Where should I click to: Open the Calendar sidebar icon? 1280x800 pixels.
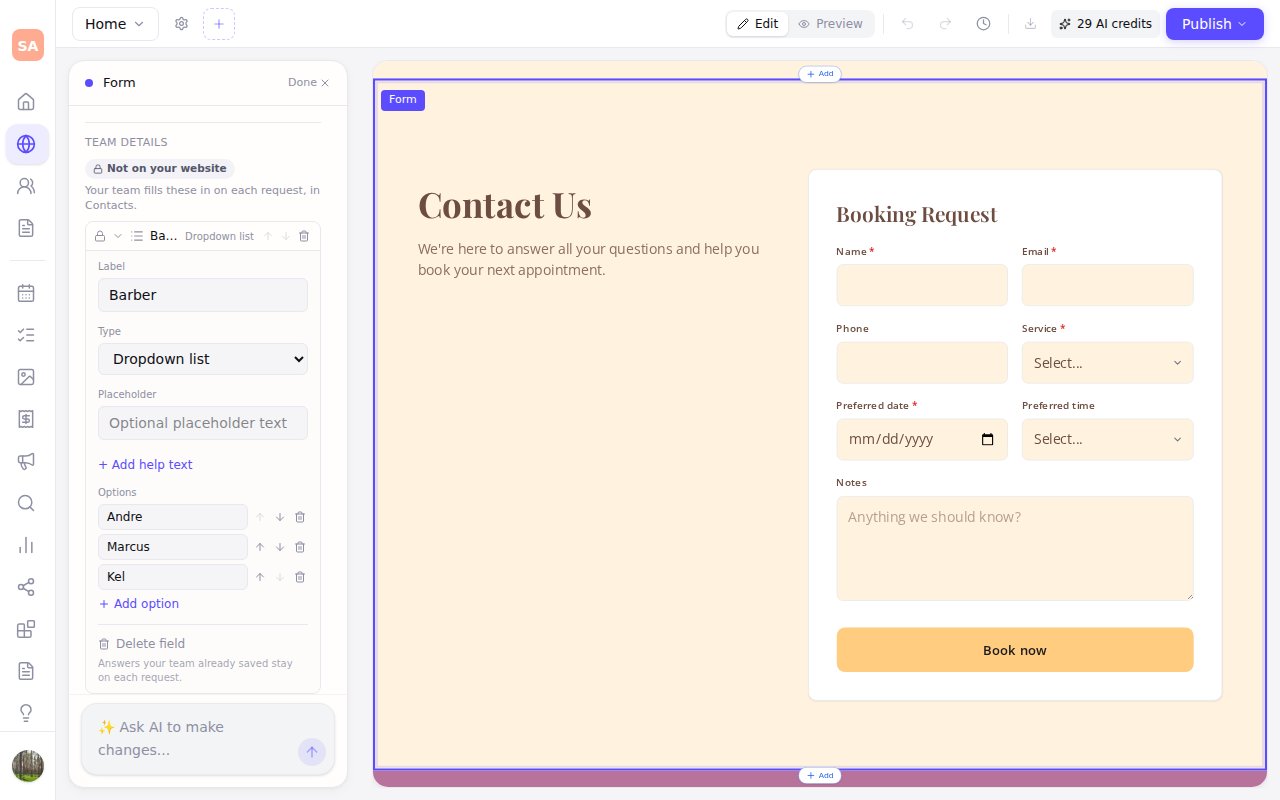click(26, 293)
